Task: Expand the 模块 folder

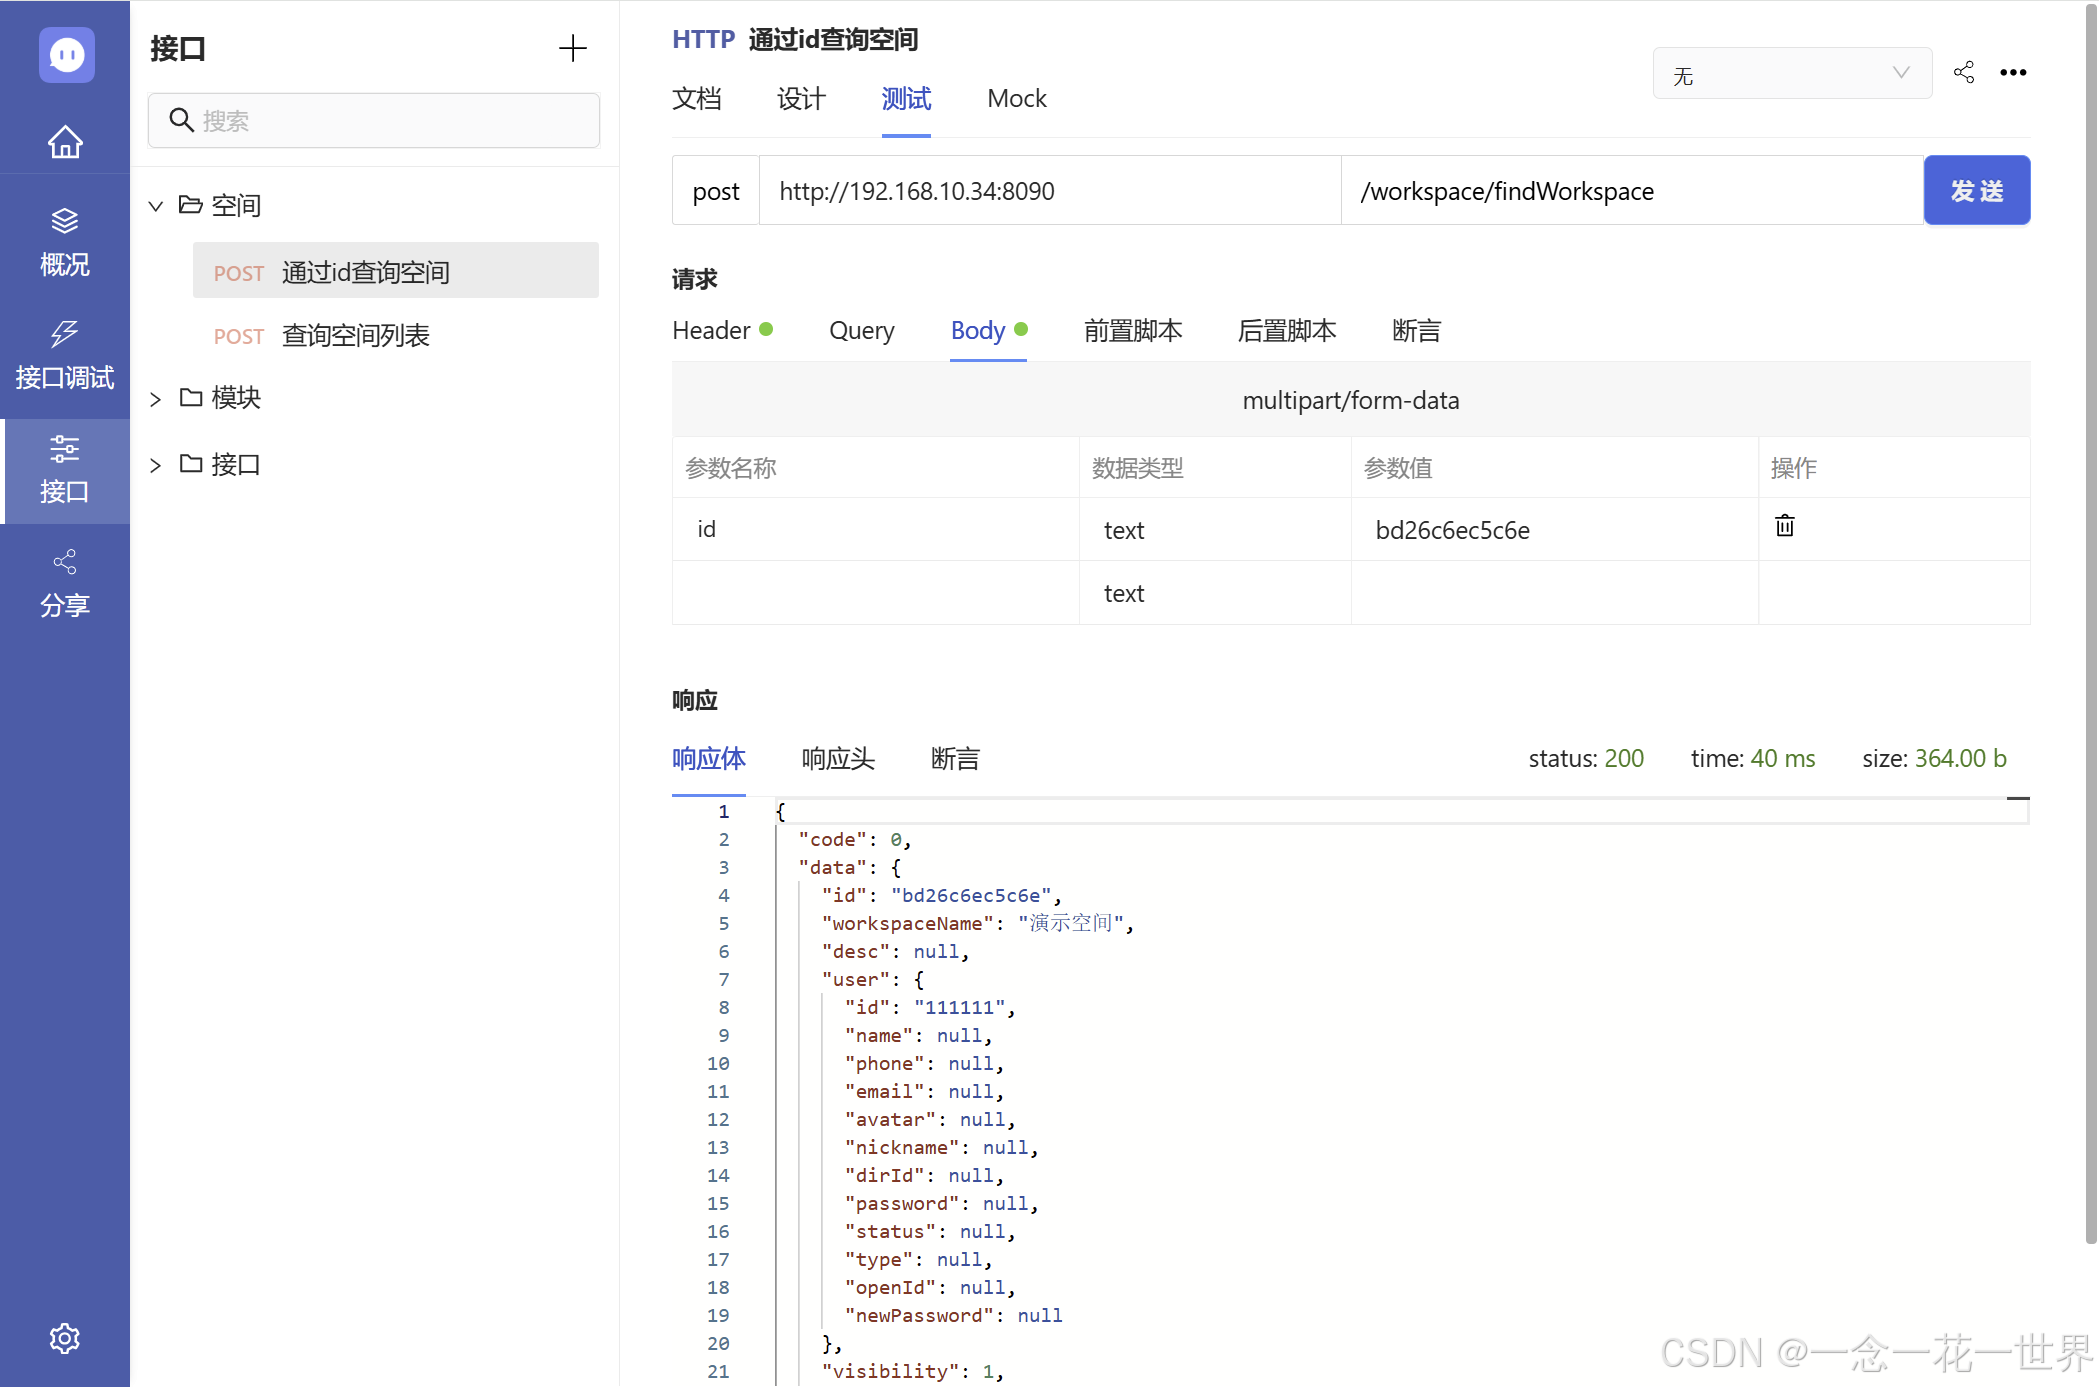Action: 156,399
